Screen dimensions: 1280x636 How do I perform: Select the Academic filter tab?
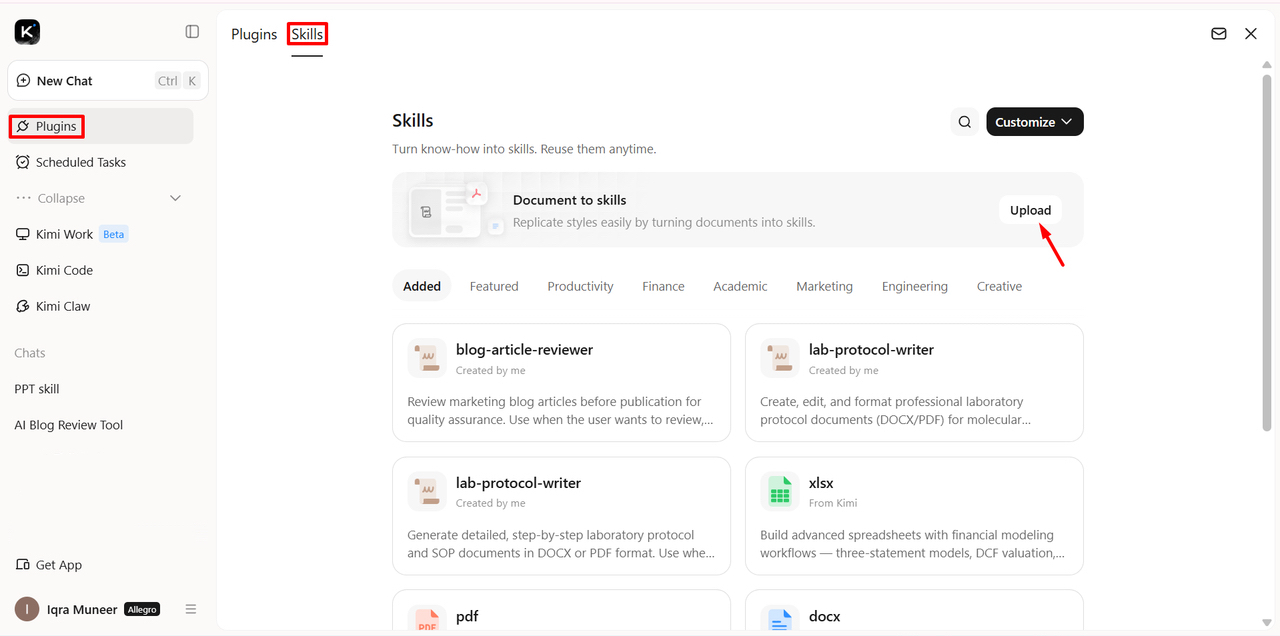tap(740, 286)
